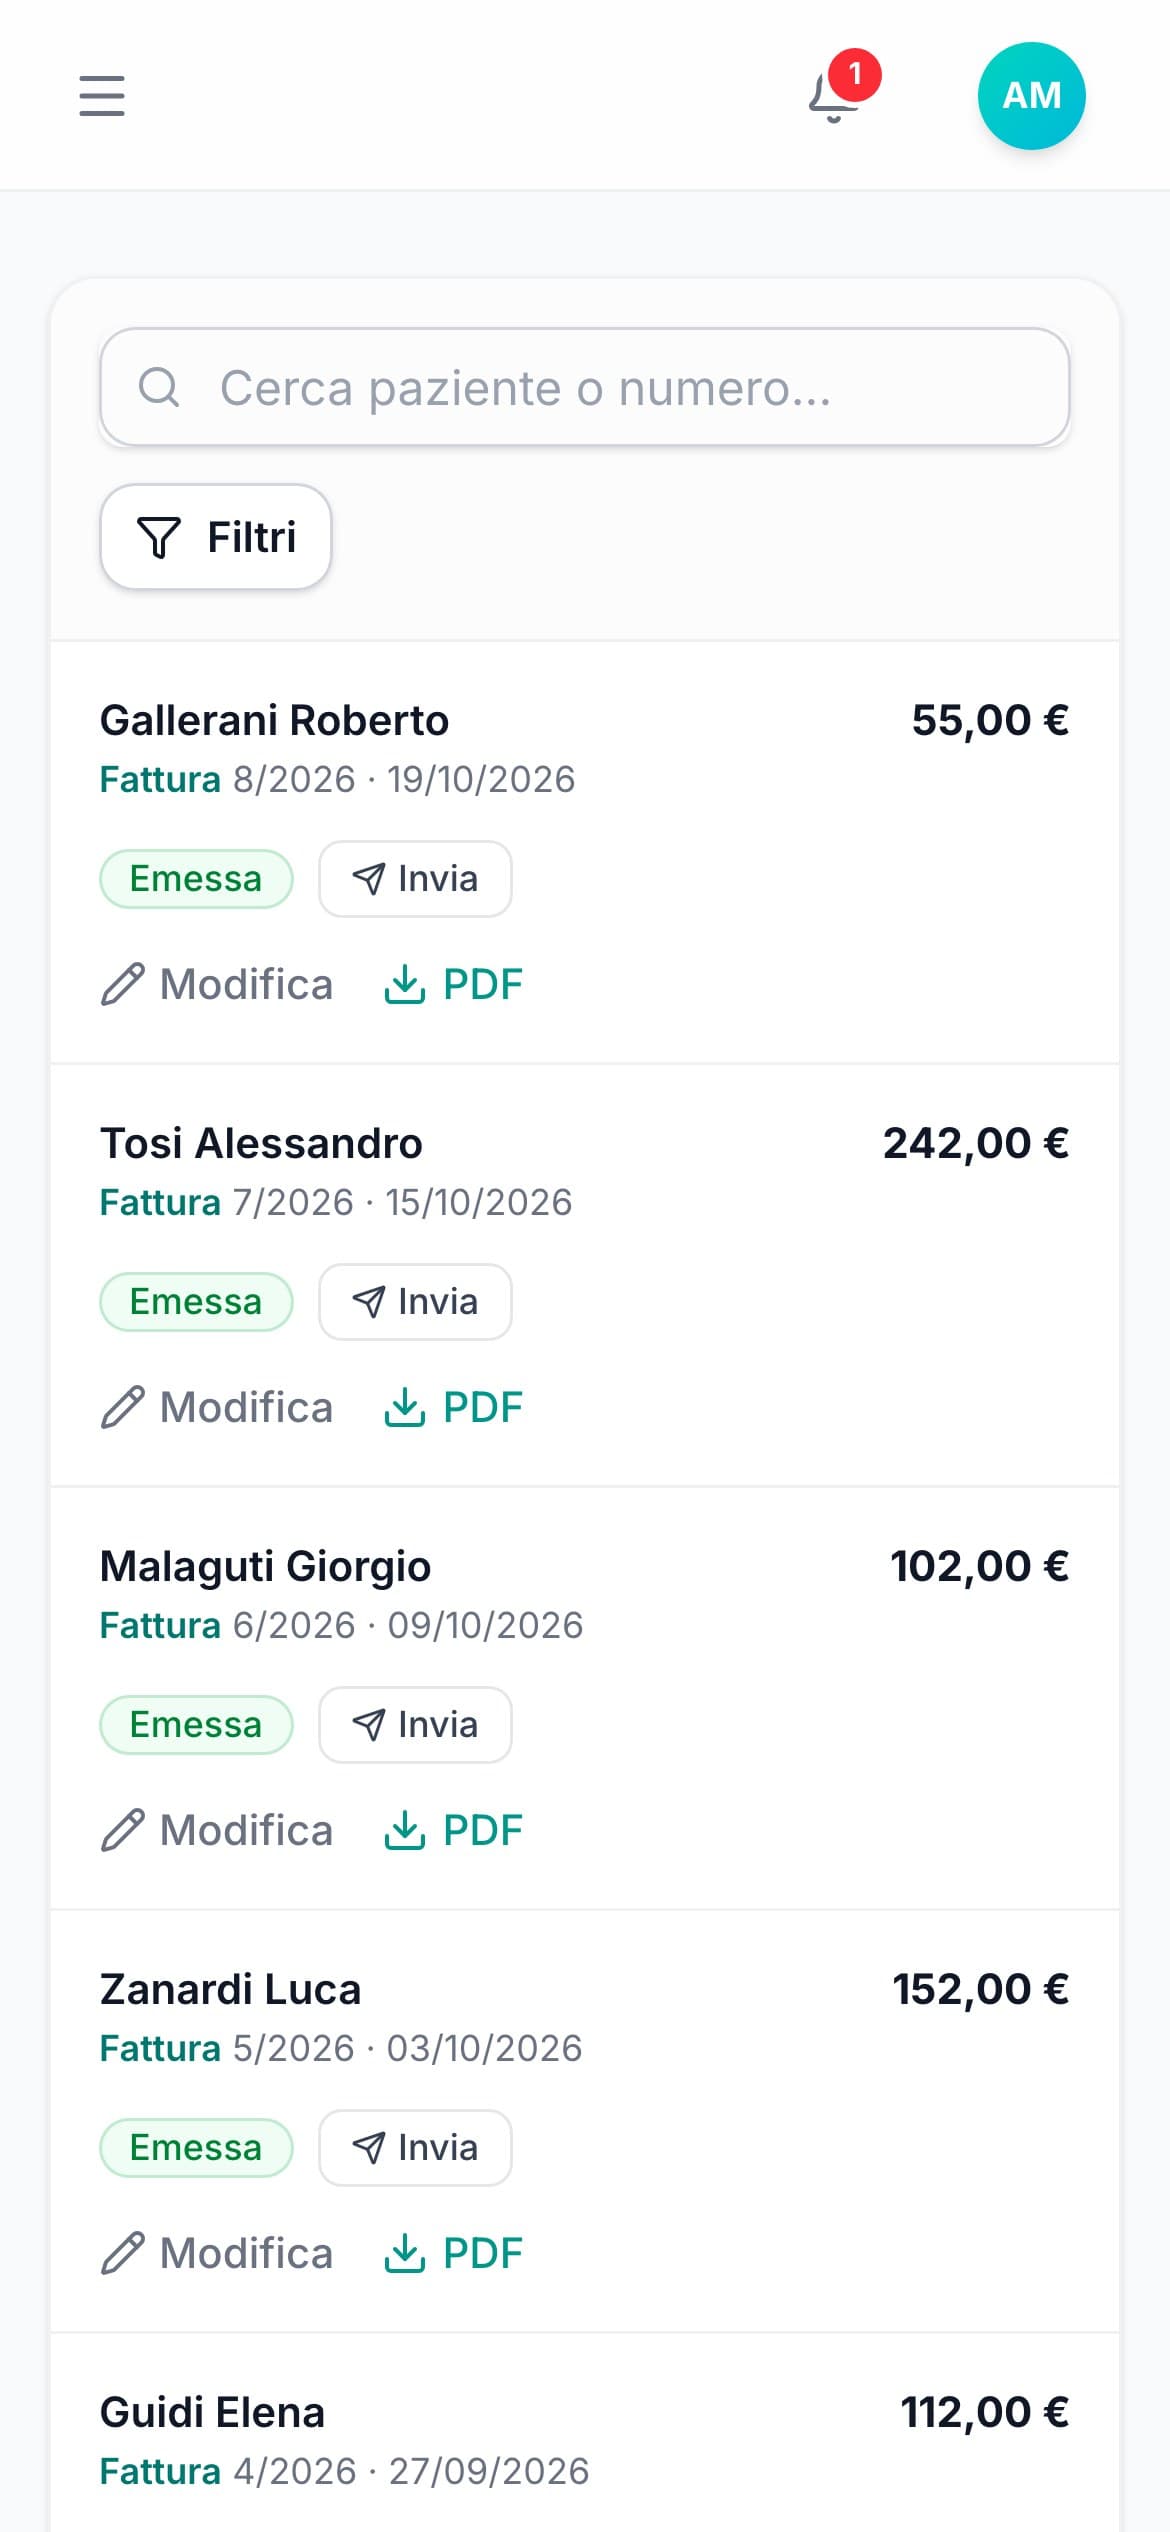Click paper-plane icon on Malaguti Giorgio invoice
Image resolution: width=1170 pixels, height=2532 pixels.
pos(369,1725)
